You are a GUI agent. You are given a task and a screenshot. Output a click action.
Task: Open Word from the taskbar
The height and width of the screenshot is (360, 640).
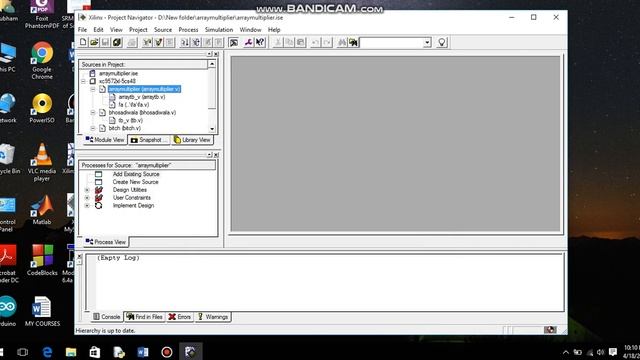coord(143,352)
